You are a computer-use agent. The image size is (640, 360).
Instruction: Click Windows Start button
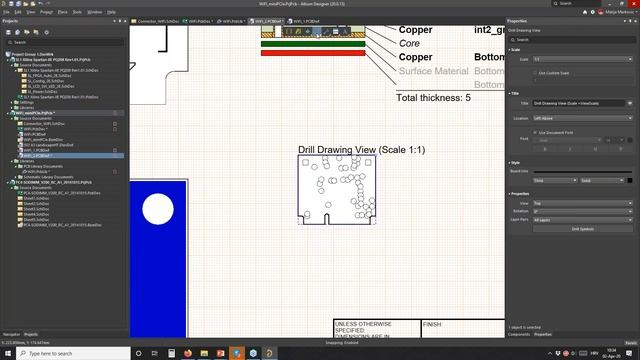click(x=8, y=353)
